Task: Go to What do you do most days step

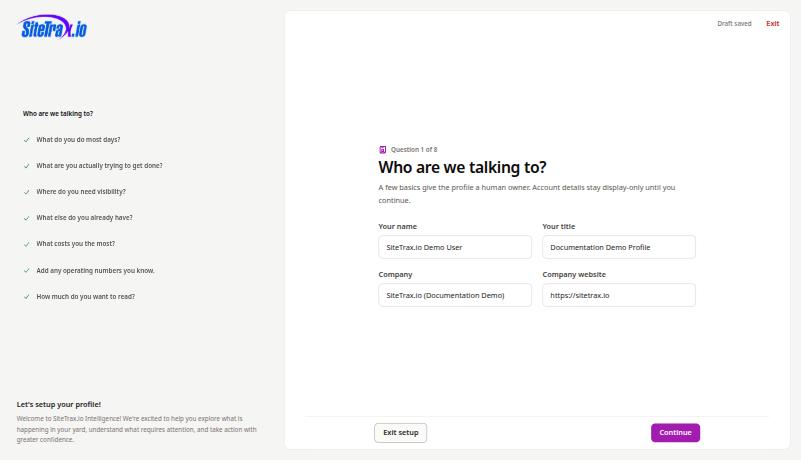Action: pyautogui.click(x=78, y=140)
